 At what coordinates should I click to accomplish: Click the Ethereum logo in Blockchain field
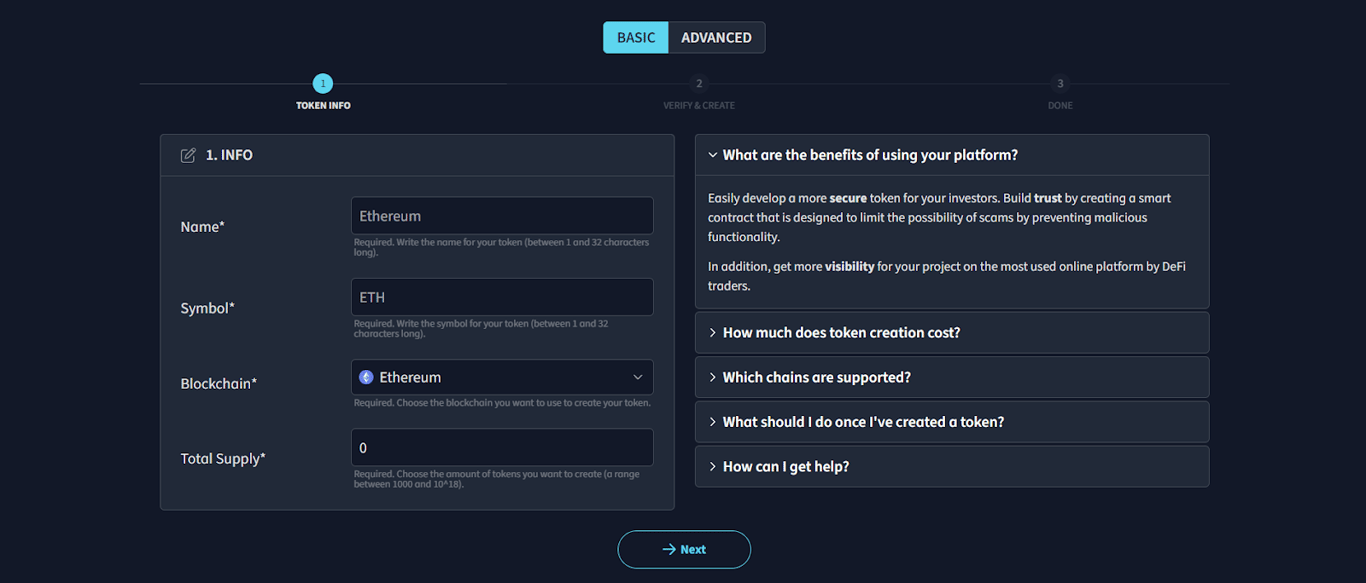366,377
